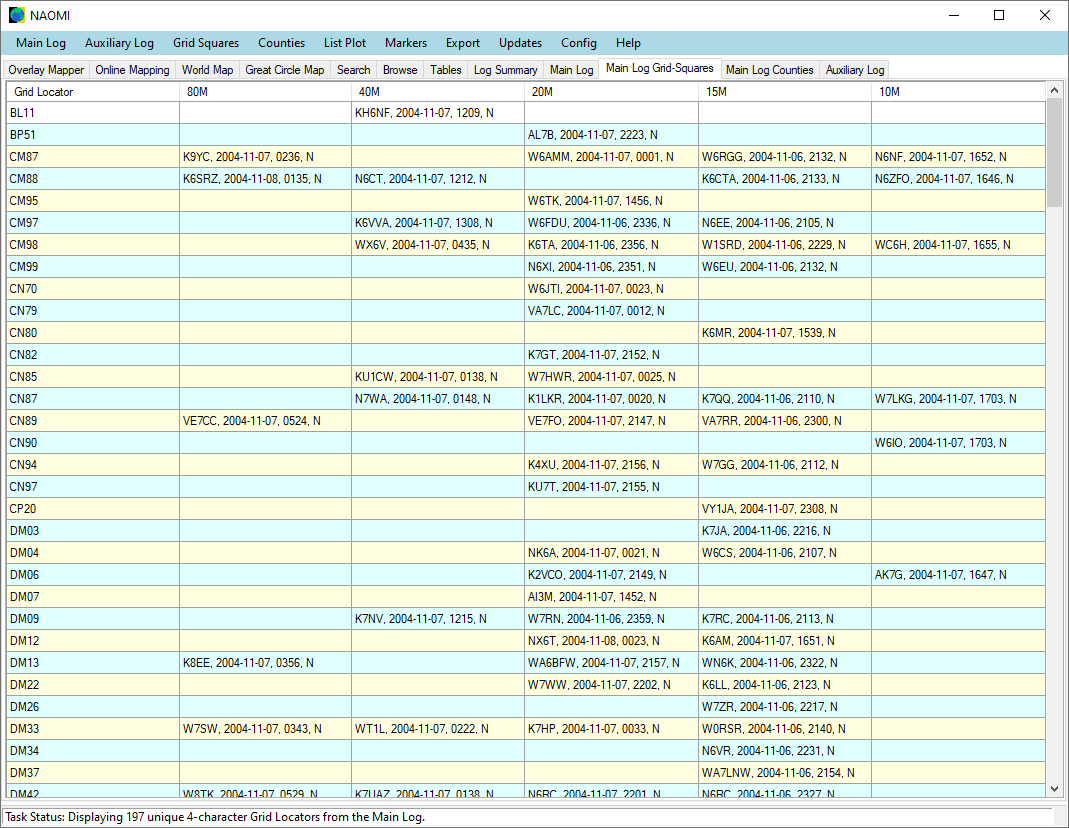
Task: Open the Counties menu
Action: click(x=282, y=43)
